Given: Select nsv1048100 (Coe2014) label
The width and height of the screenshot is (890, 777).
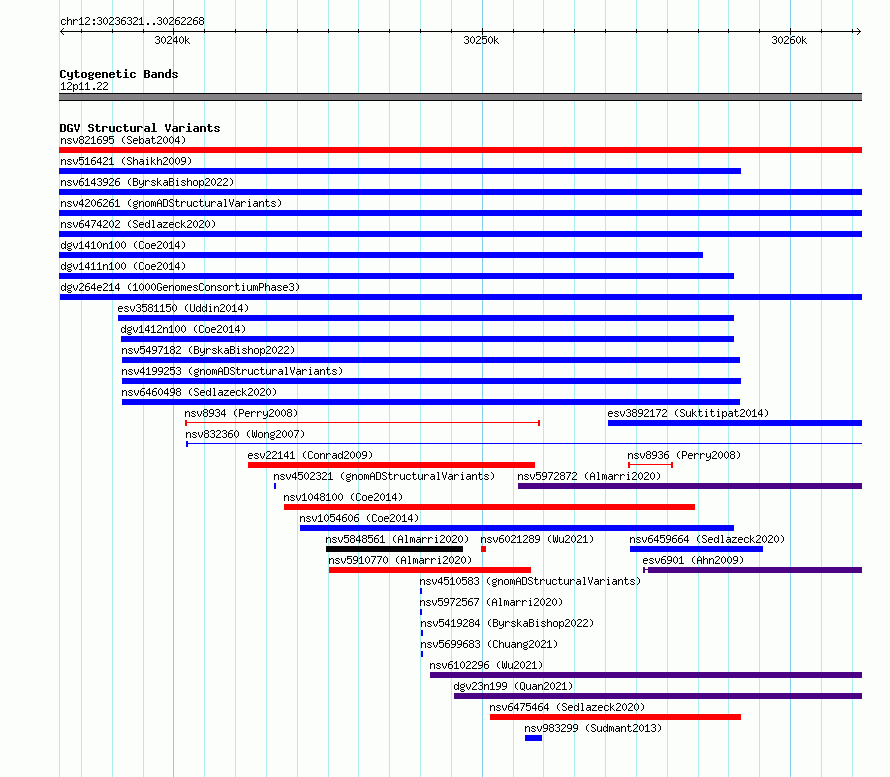Looking at the screenshot, I should (343, 497).
